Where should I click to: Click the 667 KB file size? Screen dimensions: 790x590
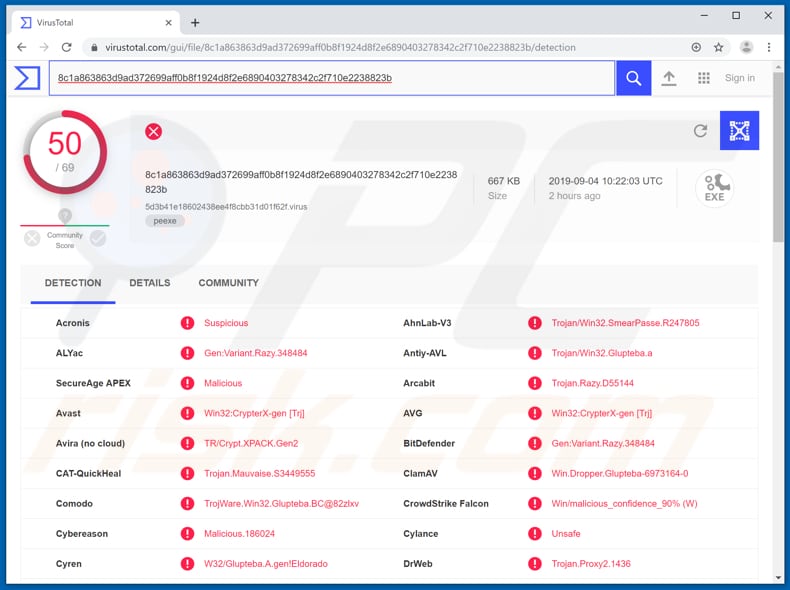503,181
